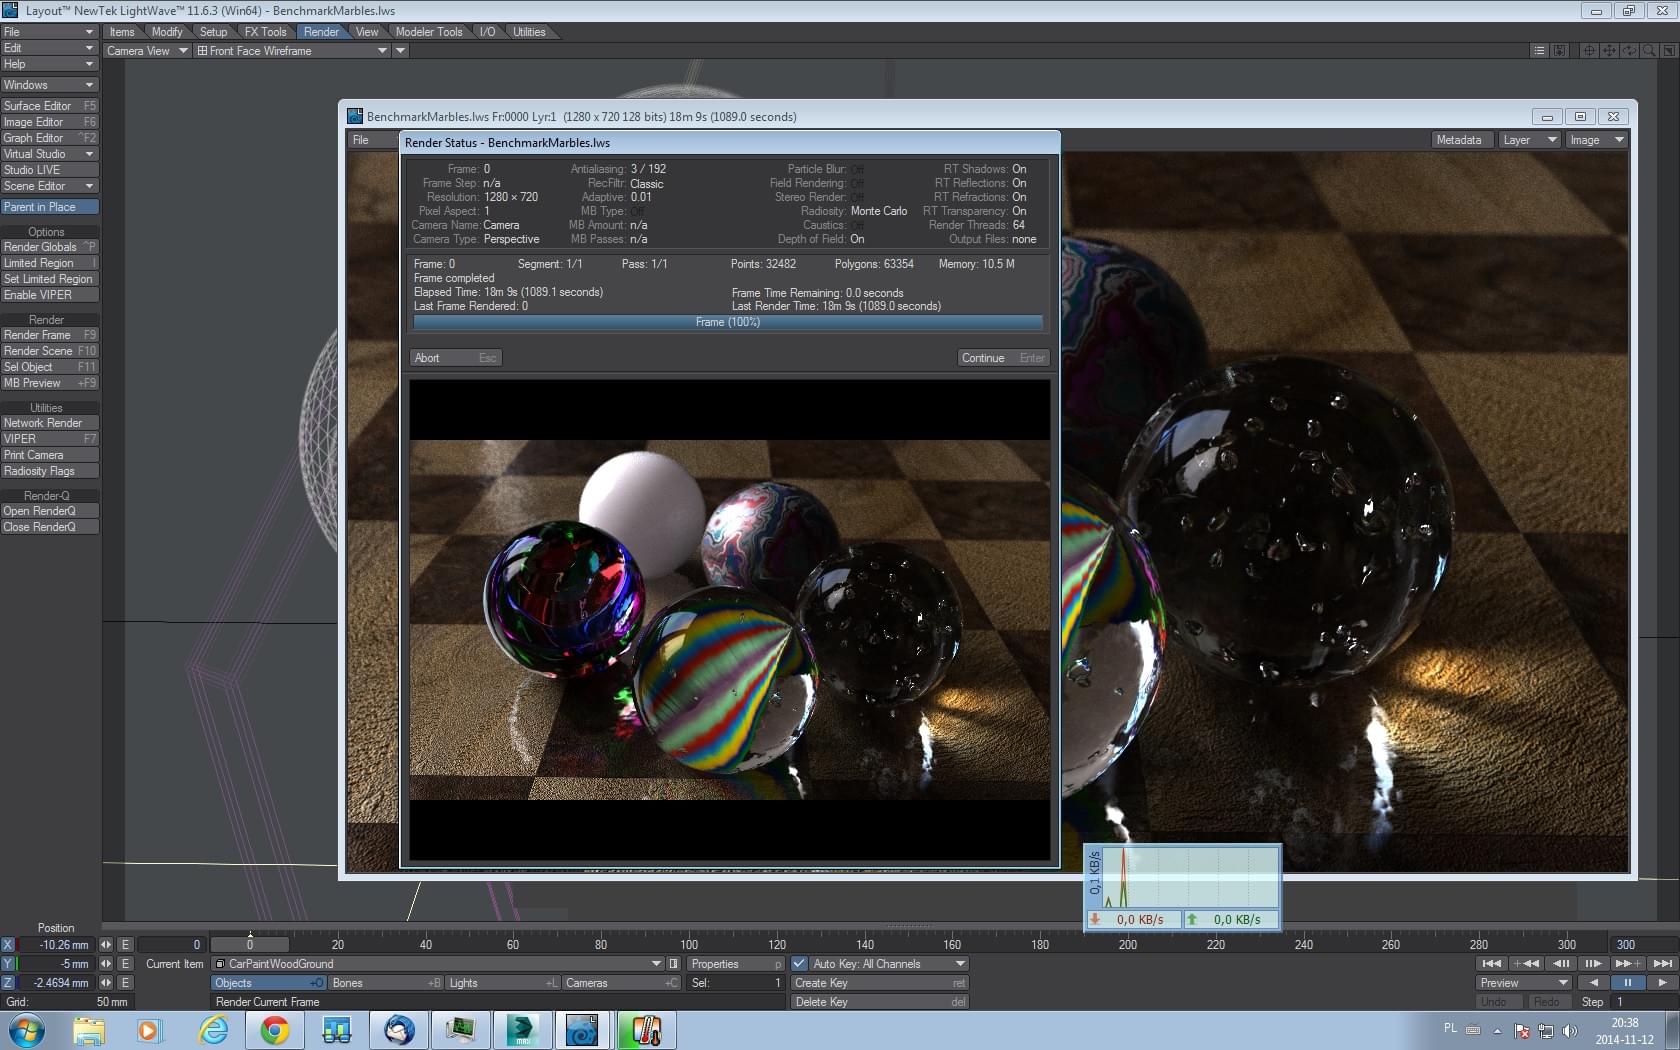
Task: Expand the Scene Editor dropdown
Action: (x=49, y=186)
